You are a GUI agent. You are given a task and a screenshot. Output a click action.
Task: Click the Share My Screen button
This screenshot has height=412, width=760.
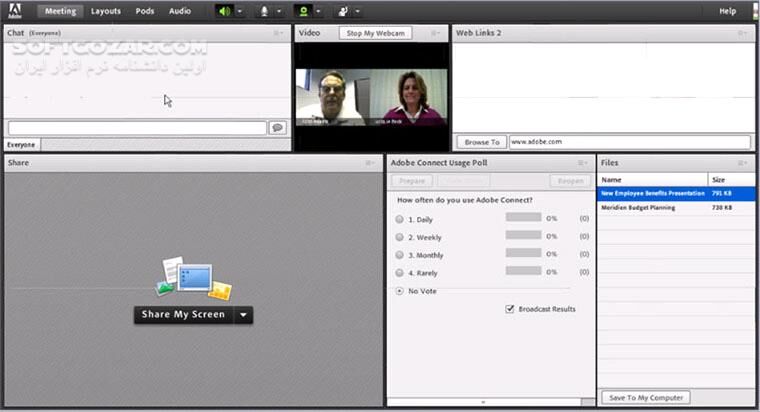tap(184, 315)
